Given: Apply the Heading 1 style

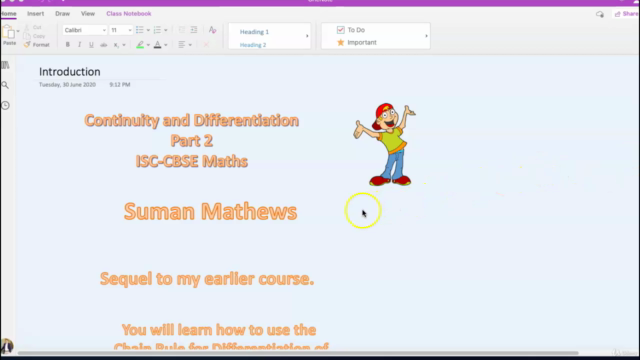Looking at the screenshot, I should 254,32.
